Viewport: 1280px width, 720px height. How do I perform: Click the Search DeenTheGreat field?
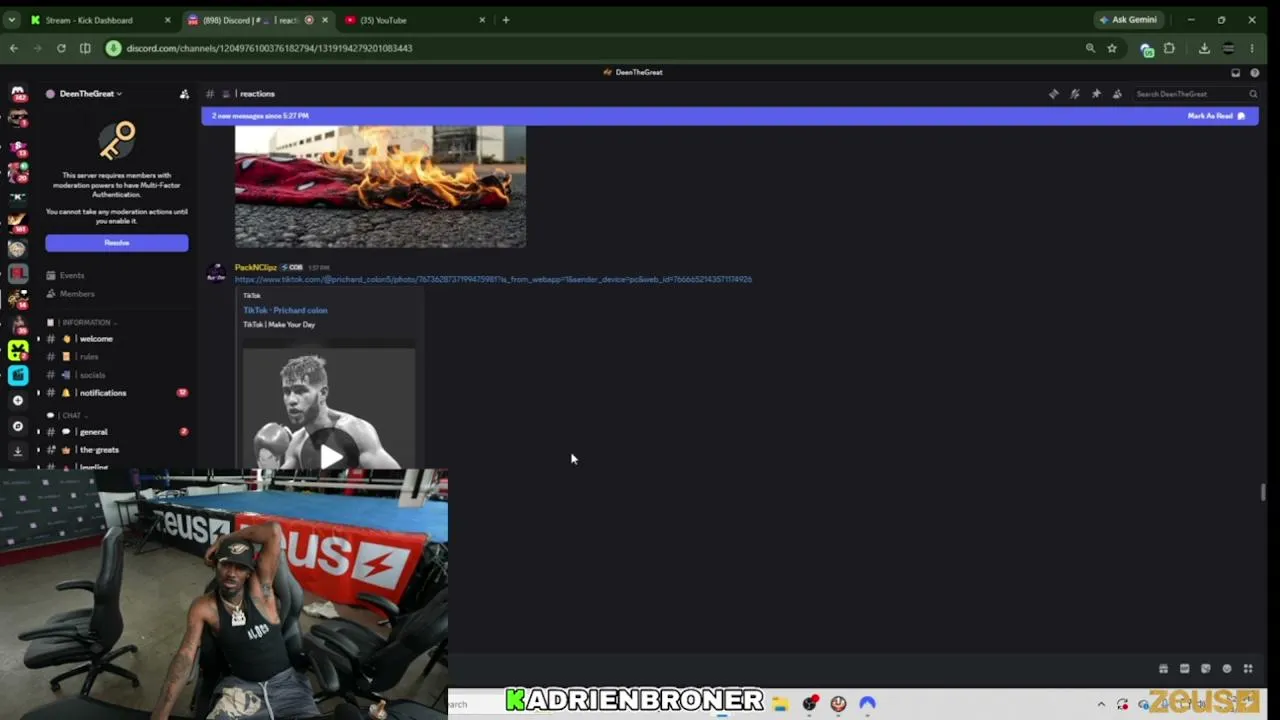1195,94
